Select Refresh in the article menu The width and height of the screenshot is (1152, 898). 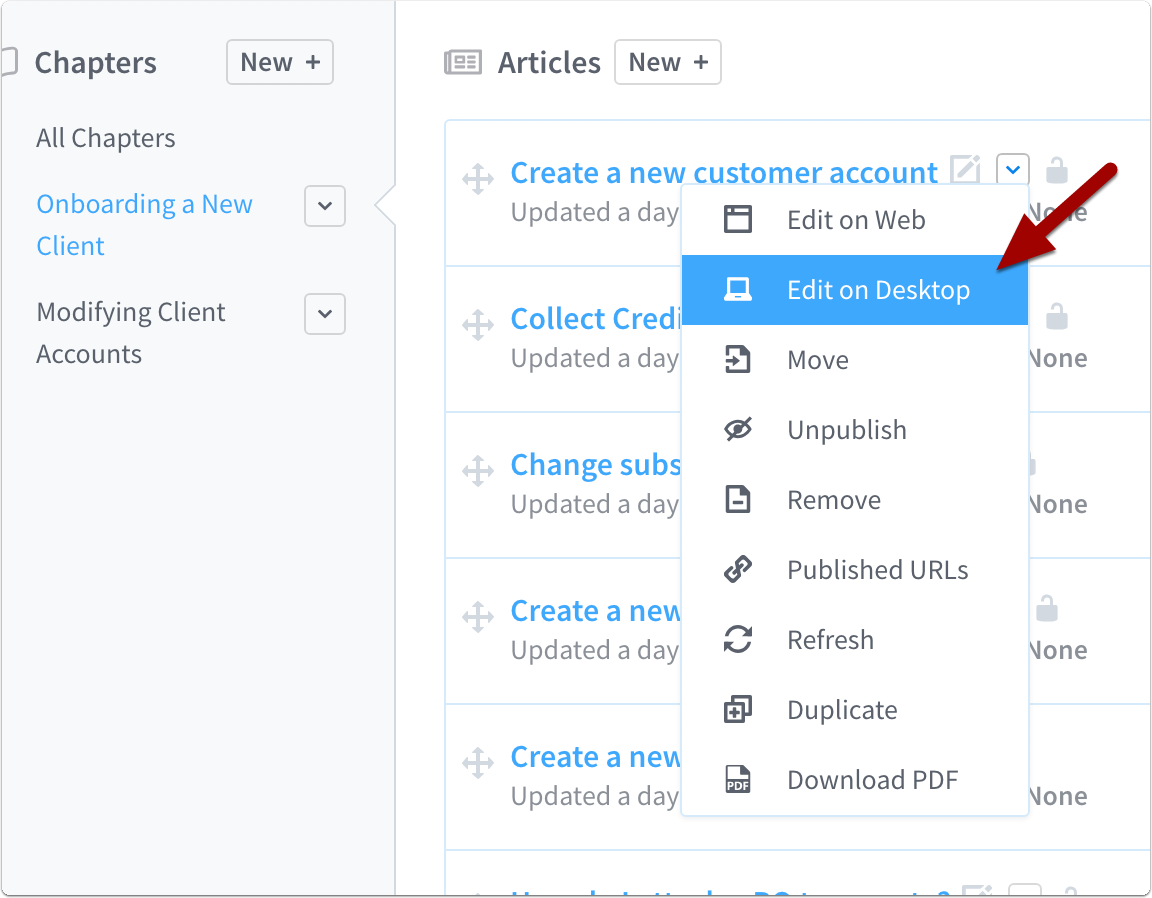[x=854, y=639]
